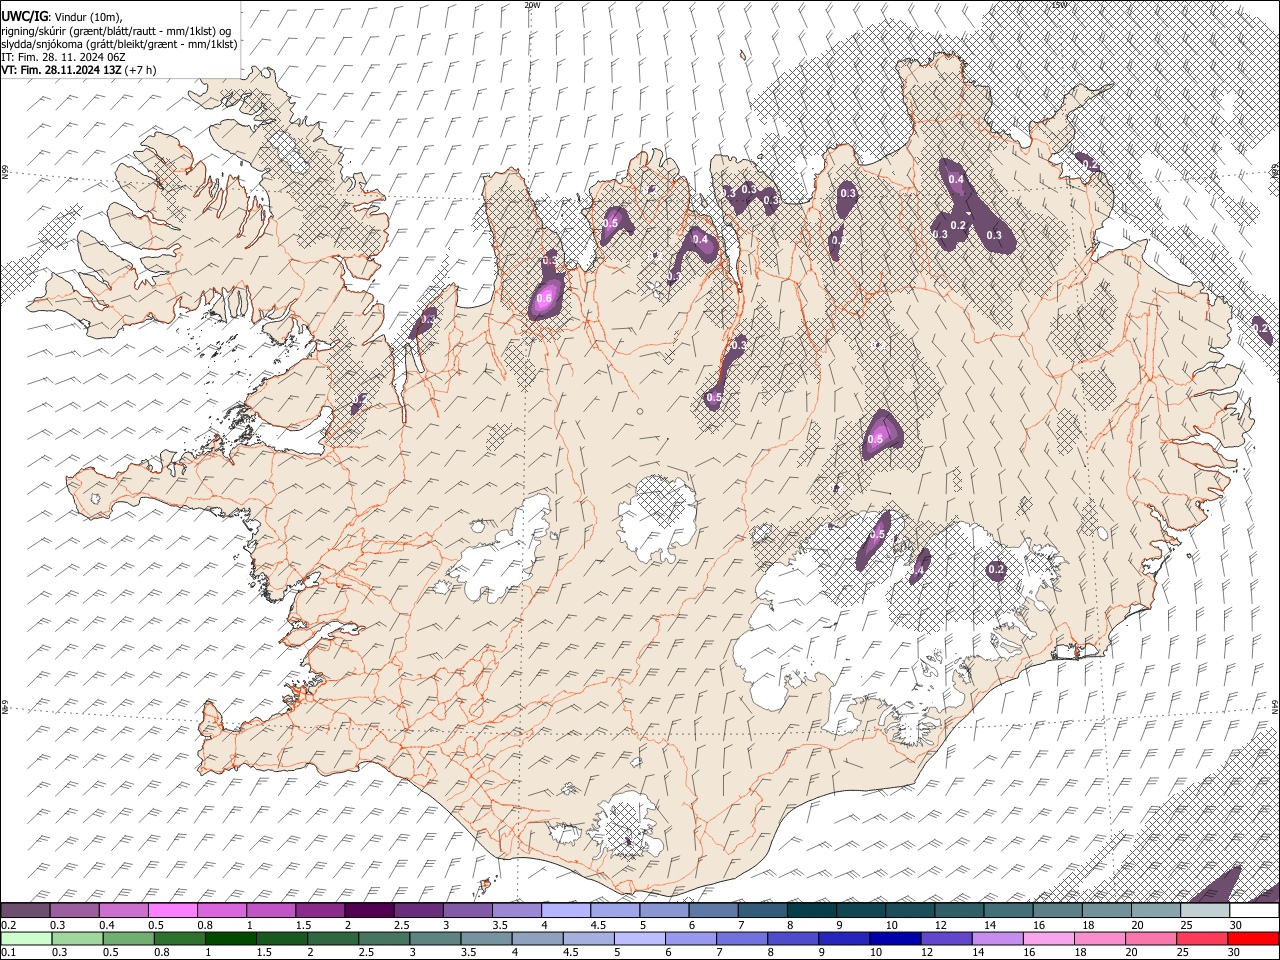Select the dark teal swatch at 8 in the top row
1280x960 pixels.
tap(811, 911)
